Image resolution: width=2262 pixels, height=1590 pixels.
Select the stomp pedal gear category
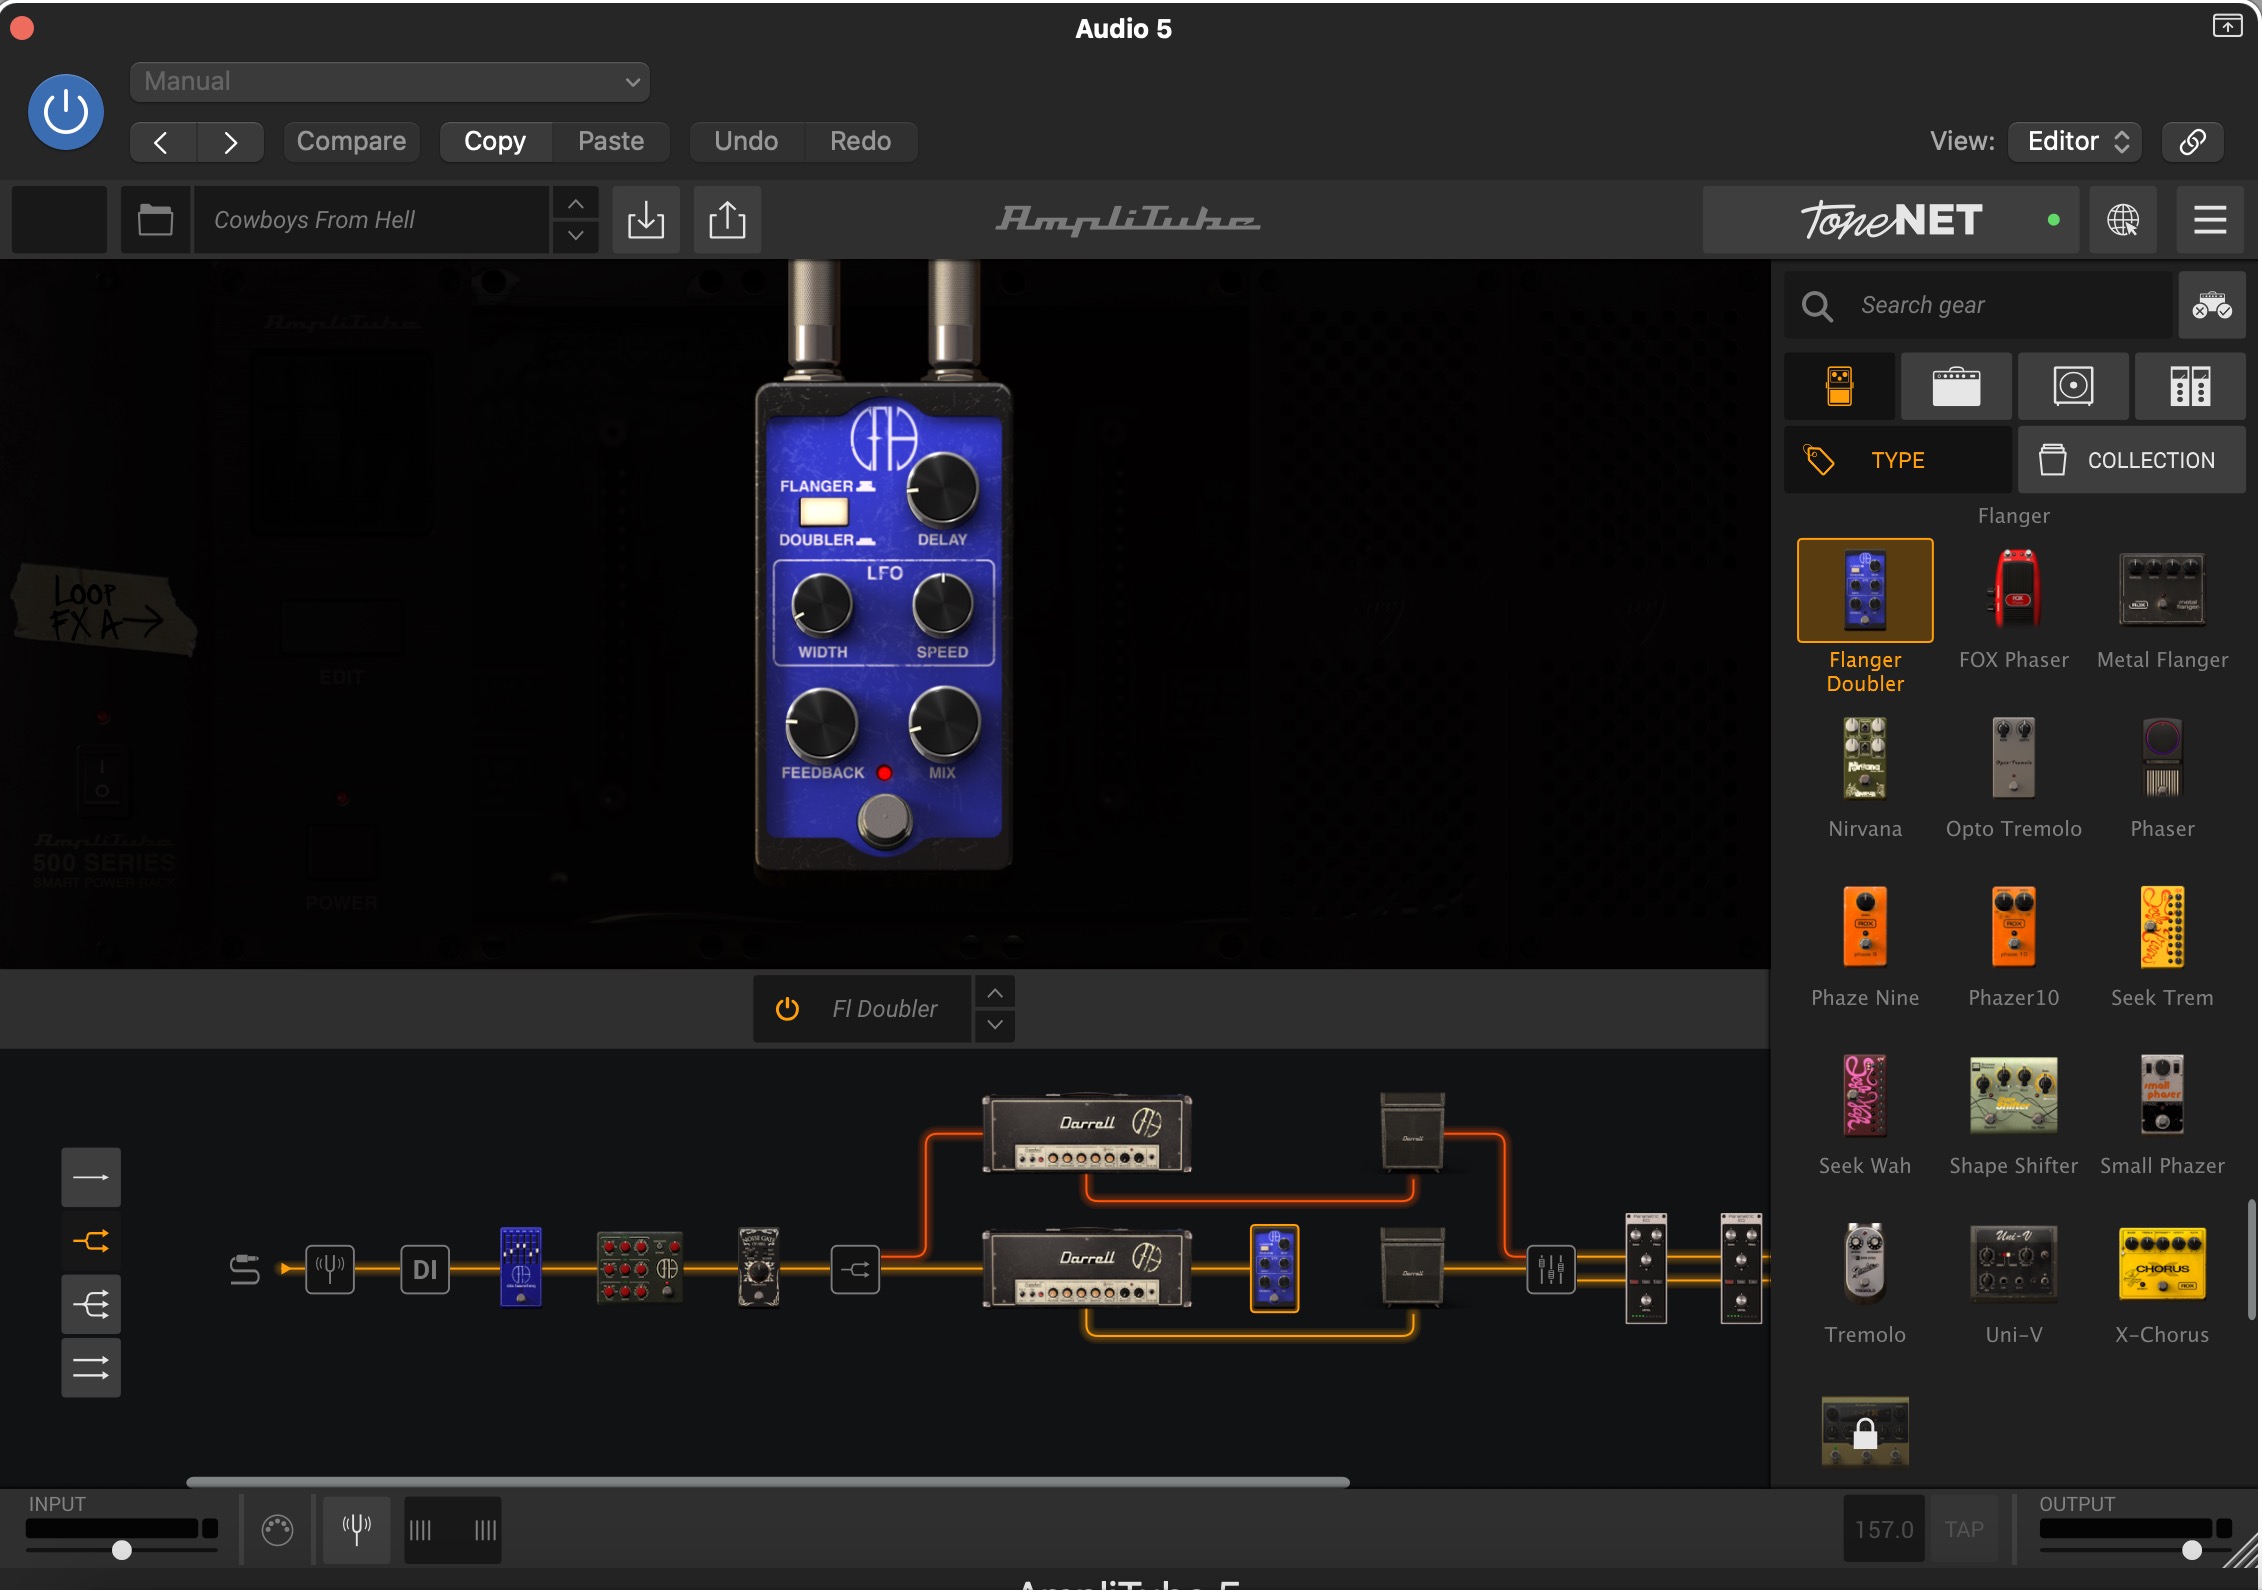(x=1840, y=386)
